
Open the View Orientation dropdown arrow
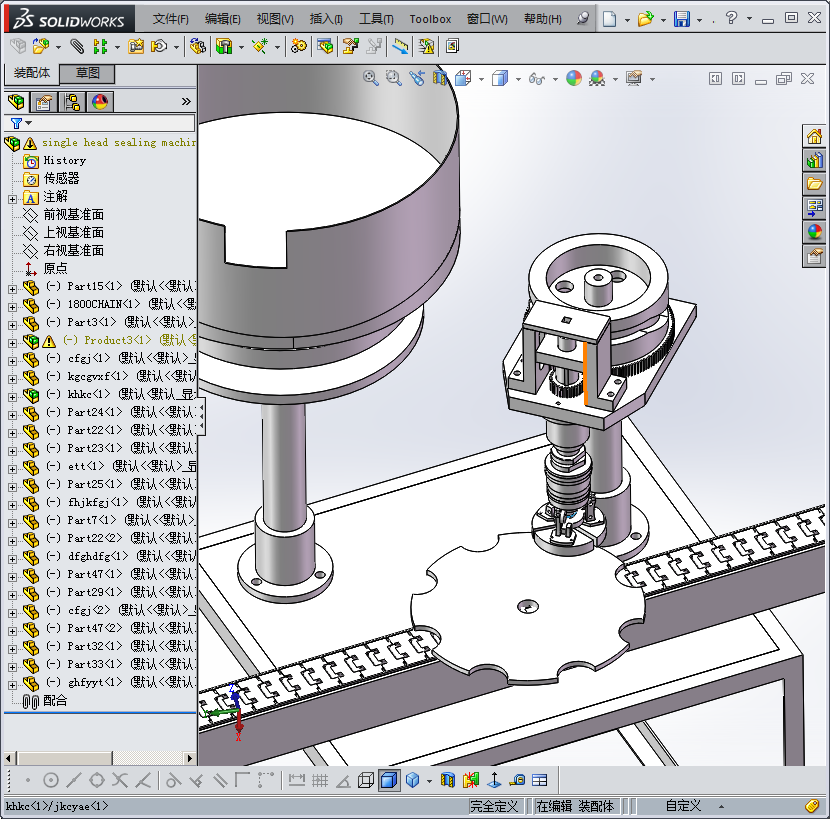click(x=481, y=78)
